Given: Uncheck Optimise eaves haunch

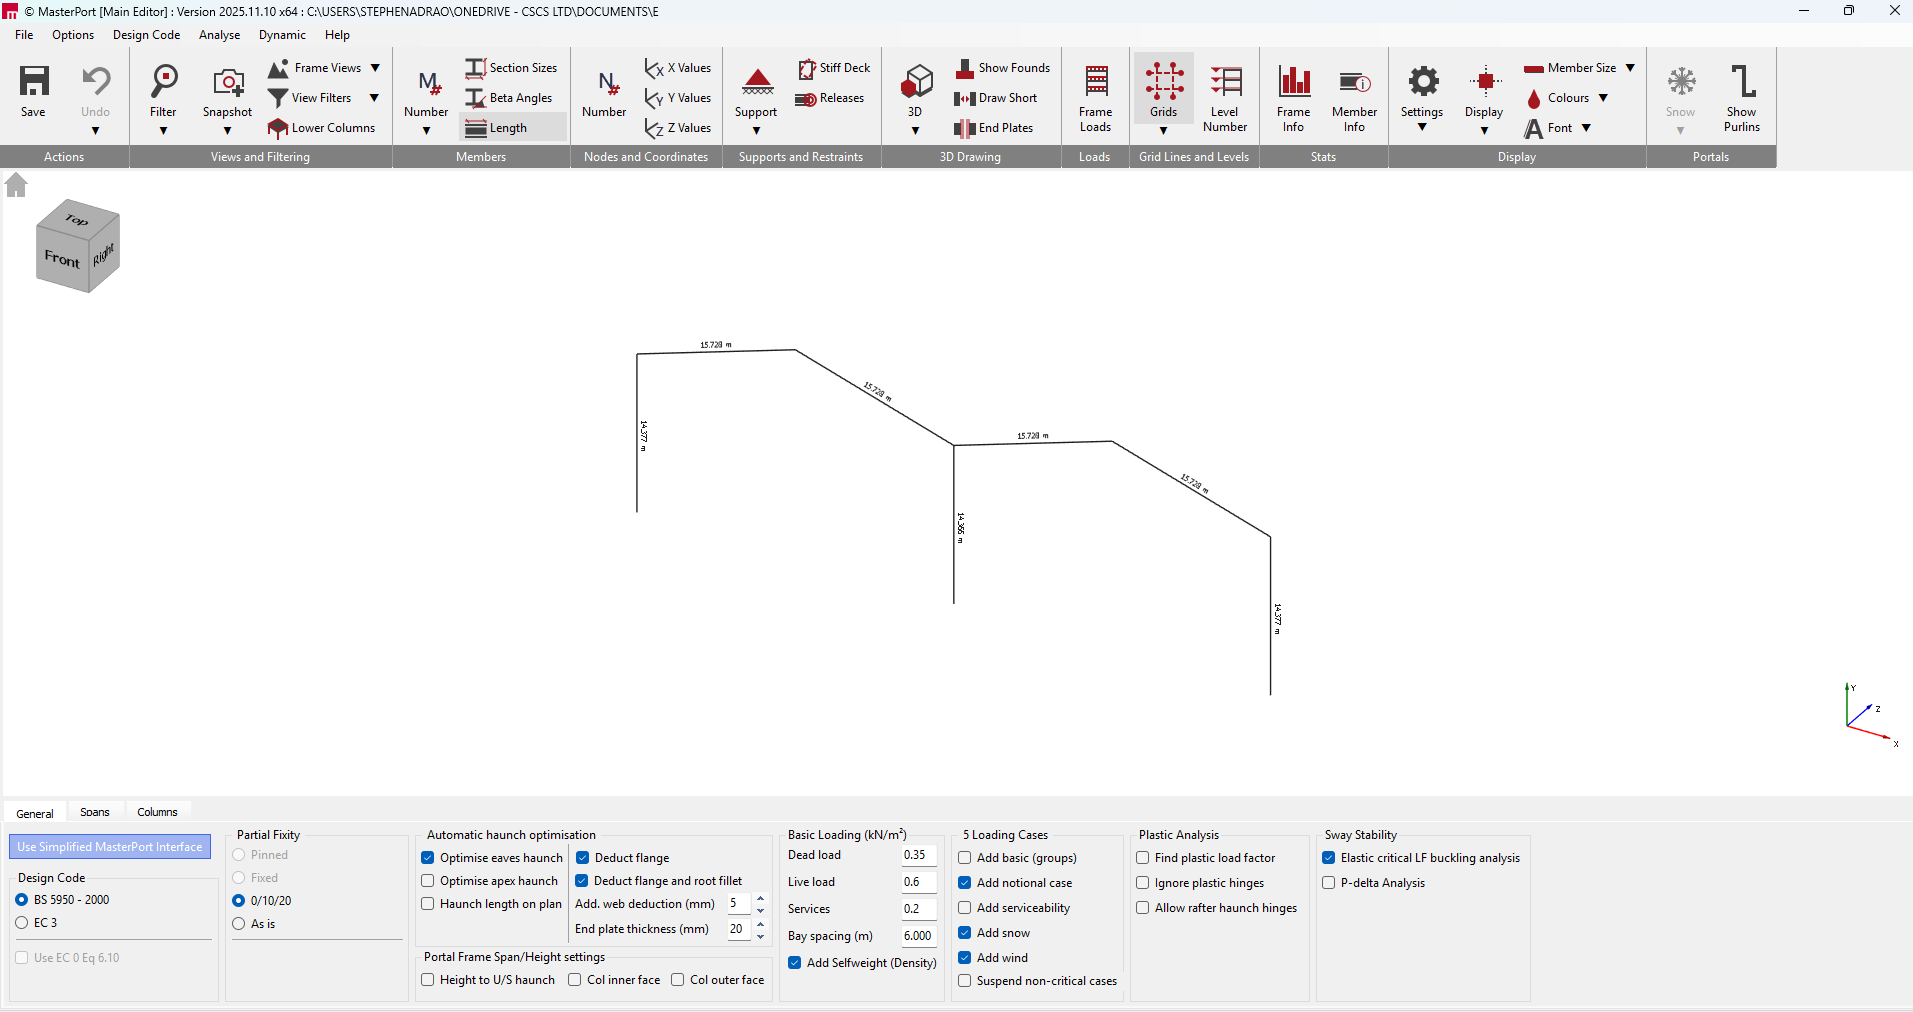Looking at the screenshot, I should (428, 858).
